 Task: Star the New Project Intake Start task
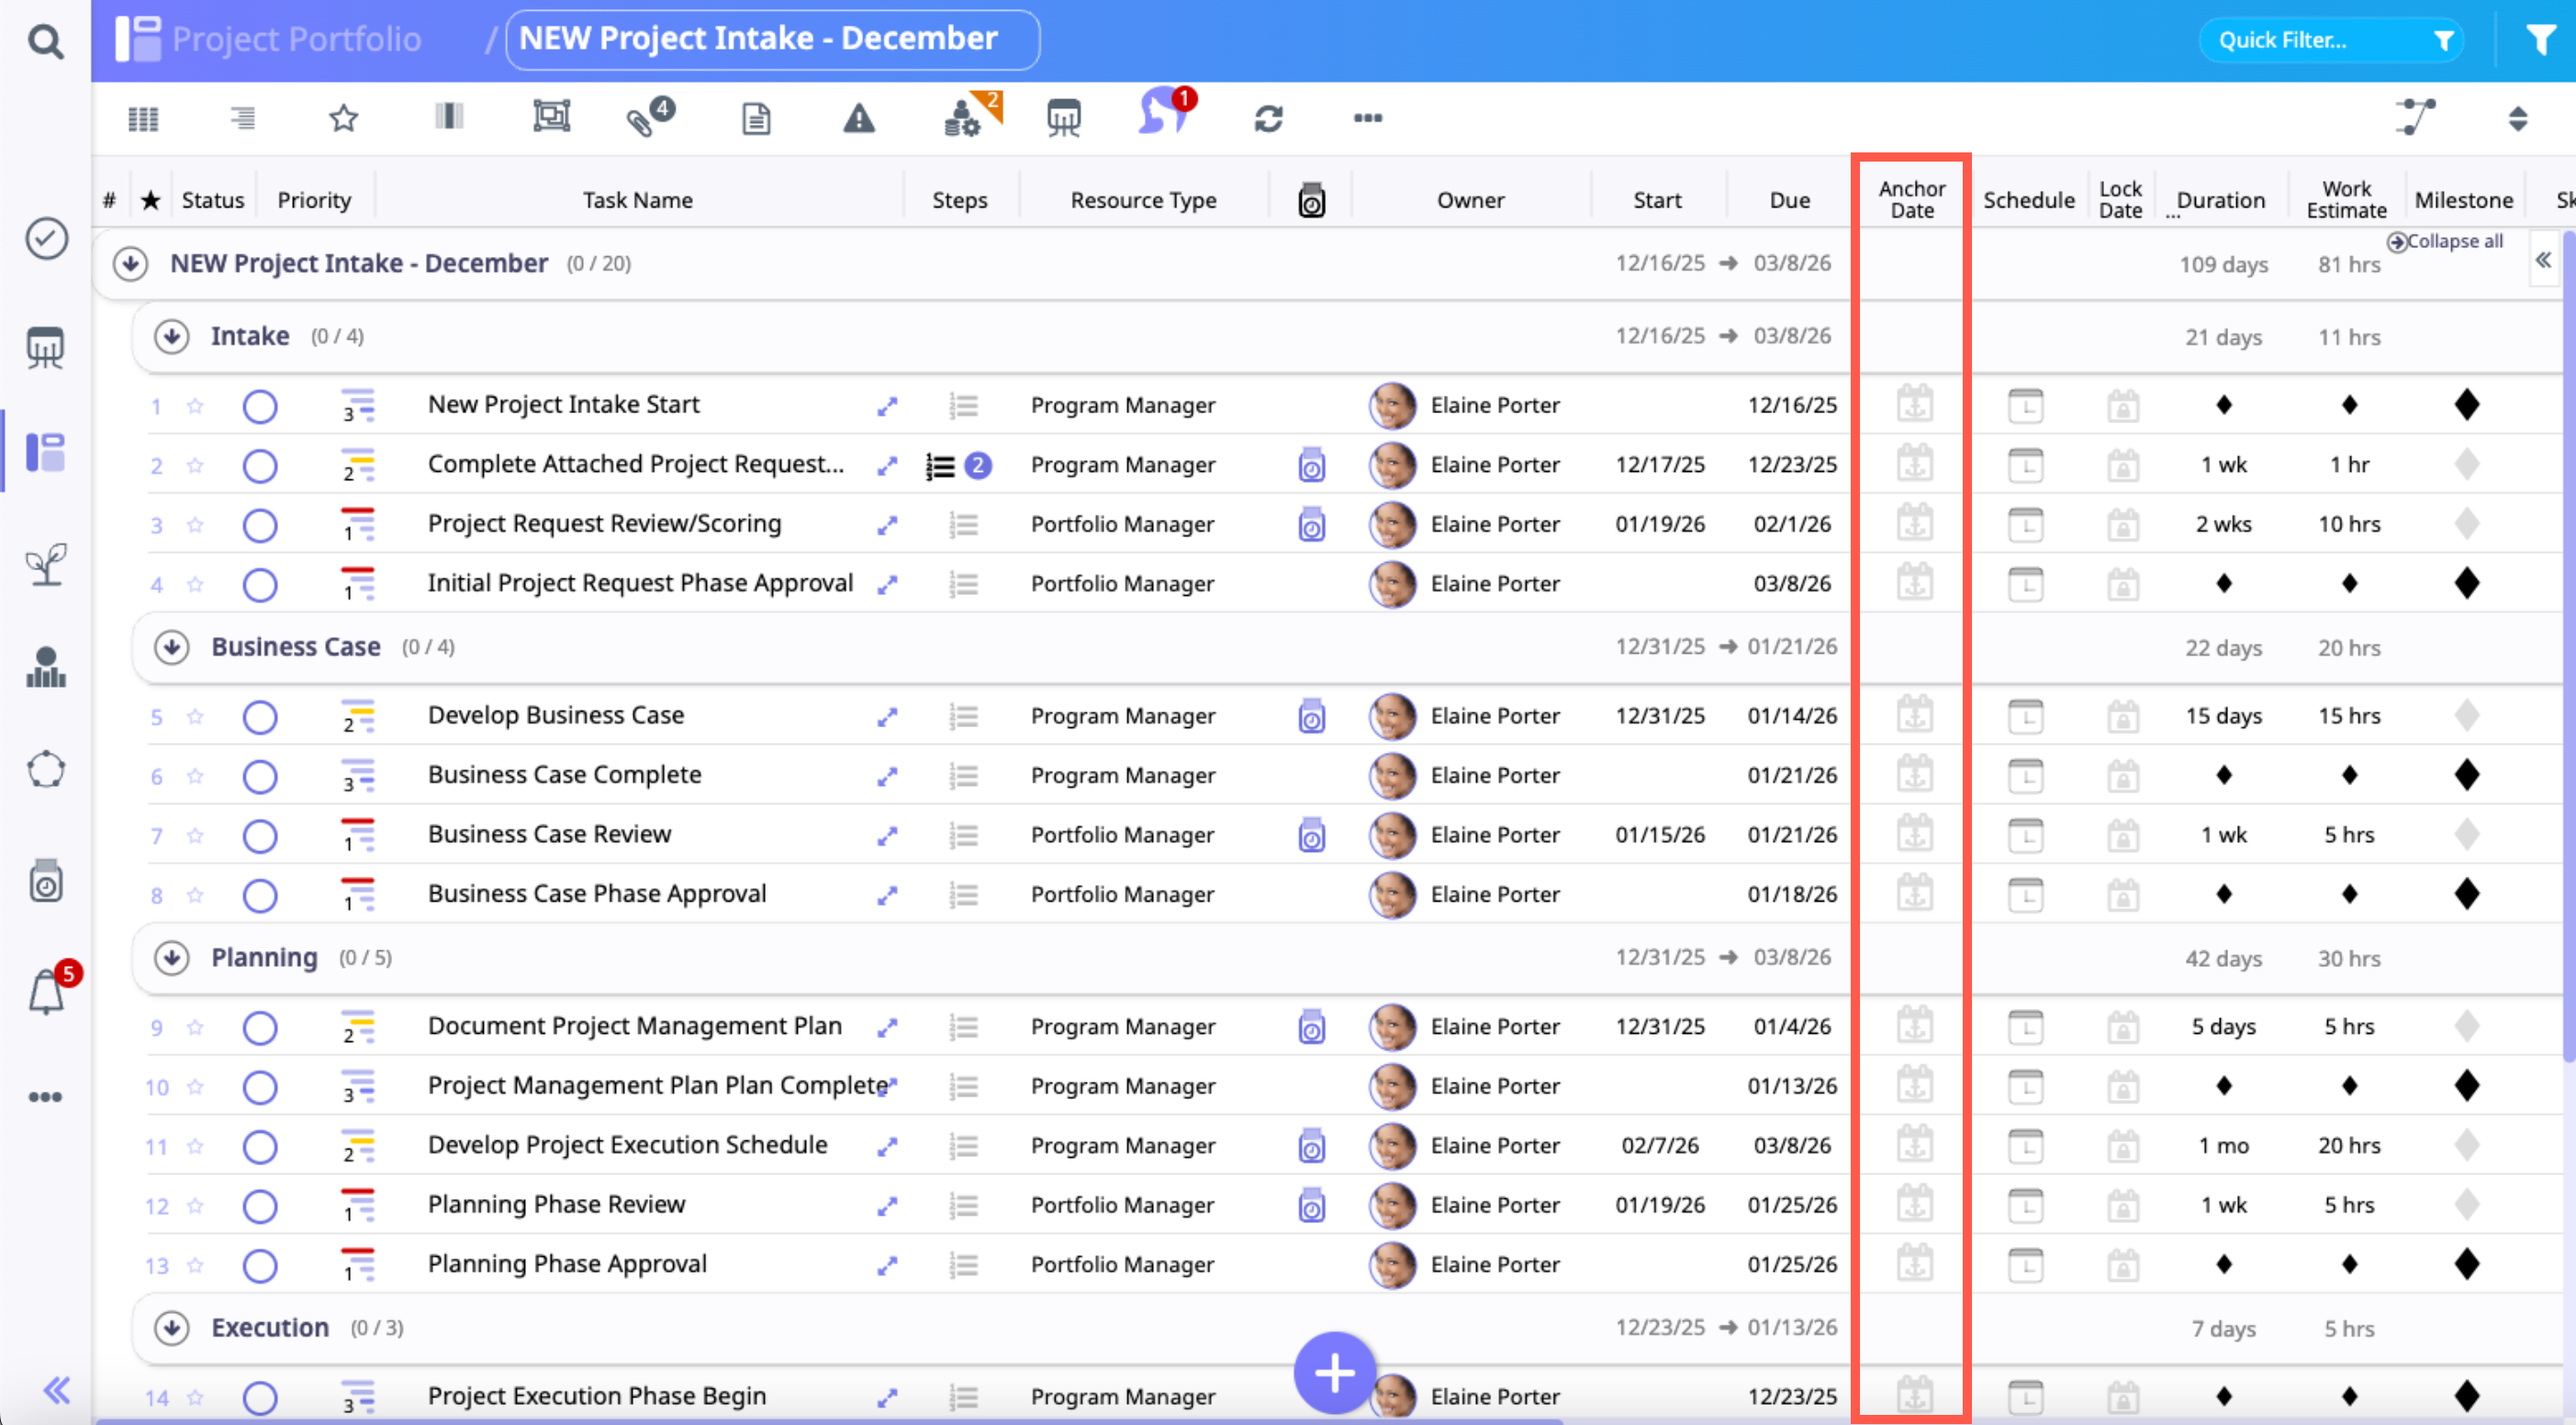point(195,406)
